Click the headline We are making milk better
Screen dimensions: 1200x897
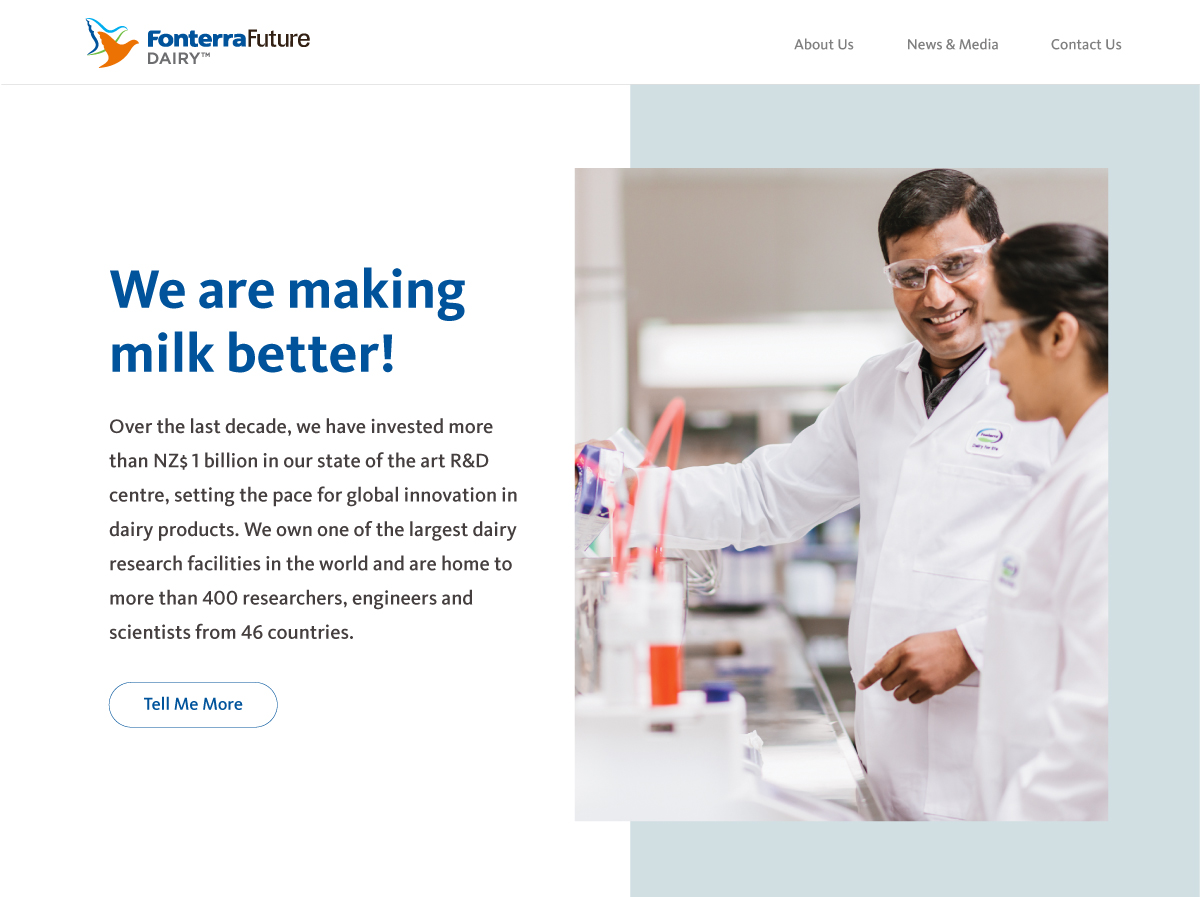pyautogui.click(x=287, y=320)
